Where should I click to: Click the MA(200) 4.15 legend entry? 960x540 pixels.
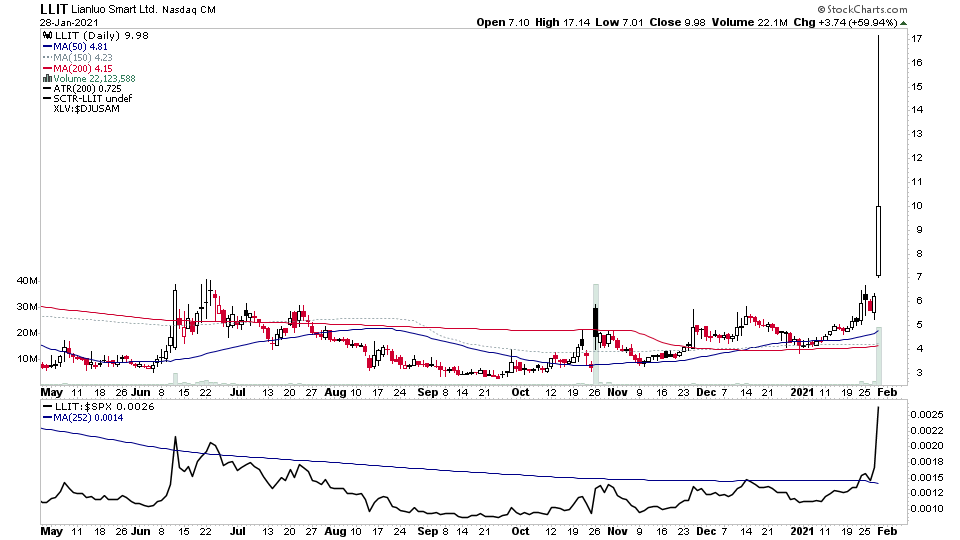(x=83, y=69)
